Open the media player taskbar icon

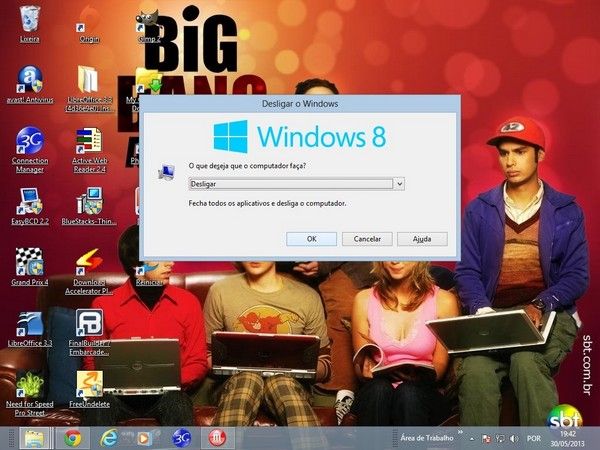click(144, 438)
